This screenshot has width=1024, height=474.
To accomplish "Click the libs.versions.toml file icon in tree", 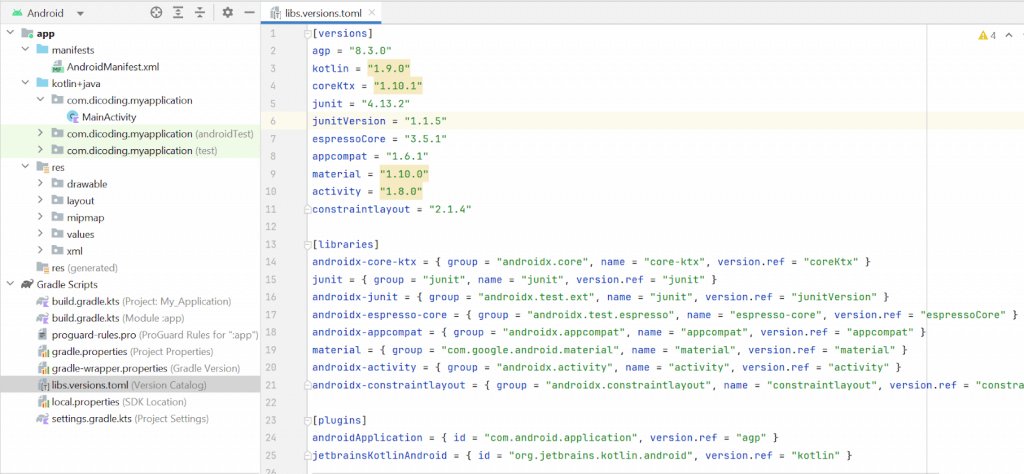I will click(x=43, y=385).
